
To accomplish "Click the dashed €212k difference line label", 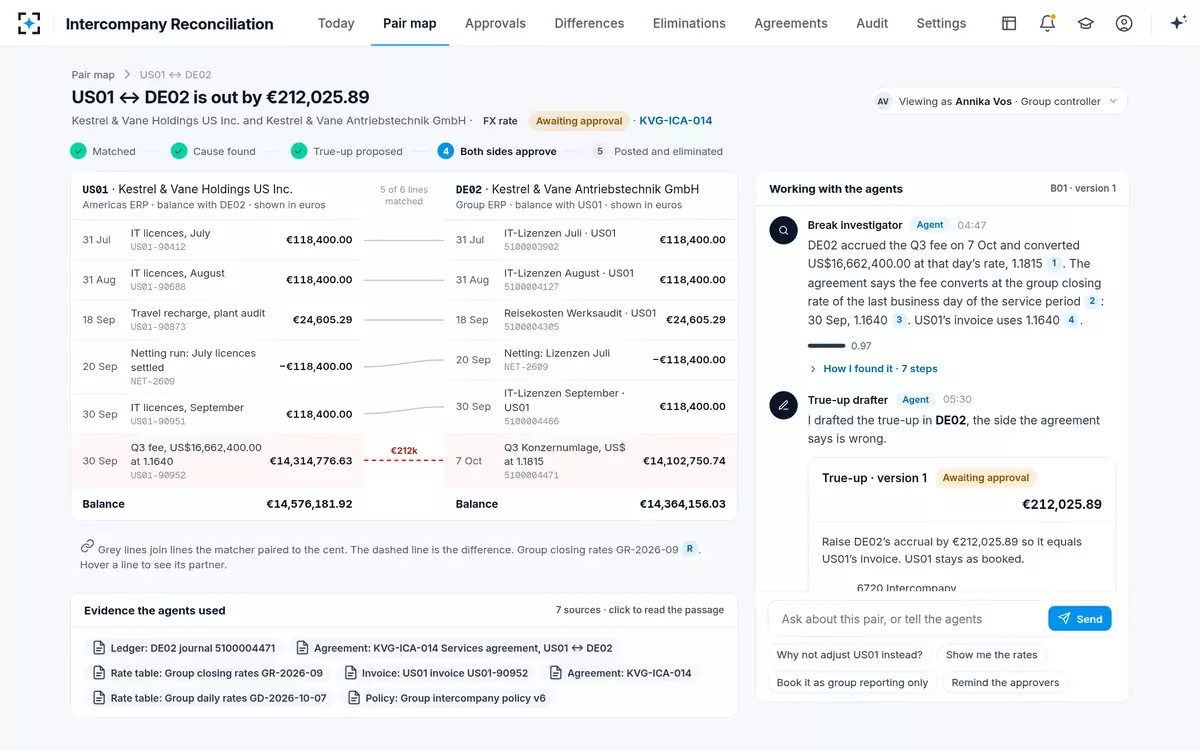I will click(x=404, y=451).
